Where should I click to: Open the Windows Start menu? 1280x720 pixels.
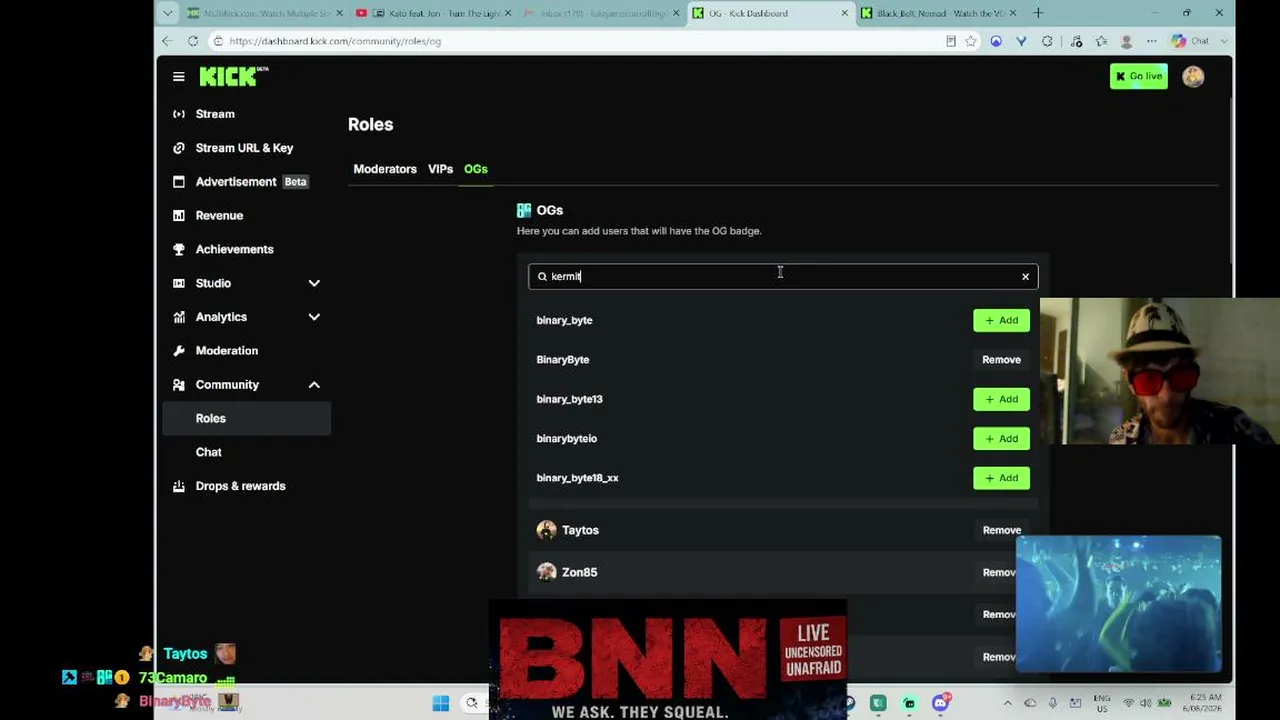click(441, 703)
